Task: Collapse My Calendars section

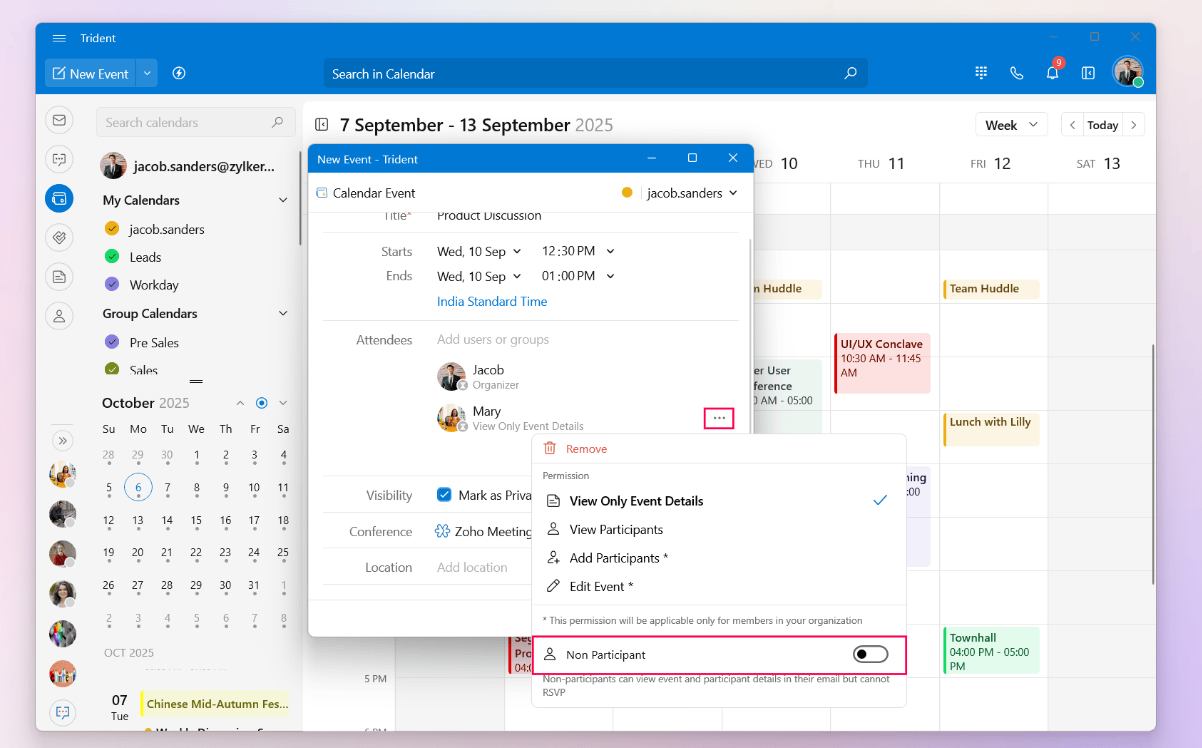Action: click(283, 200)
